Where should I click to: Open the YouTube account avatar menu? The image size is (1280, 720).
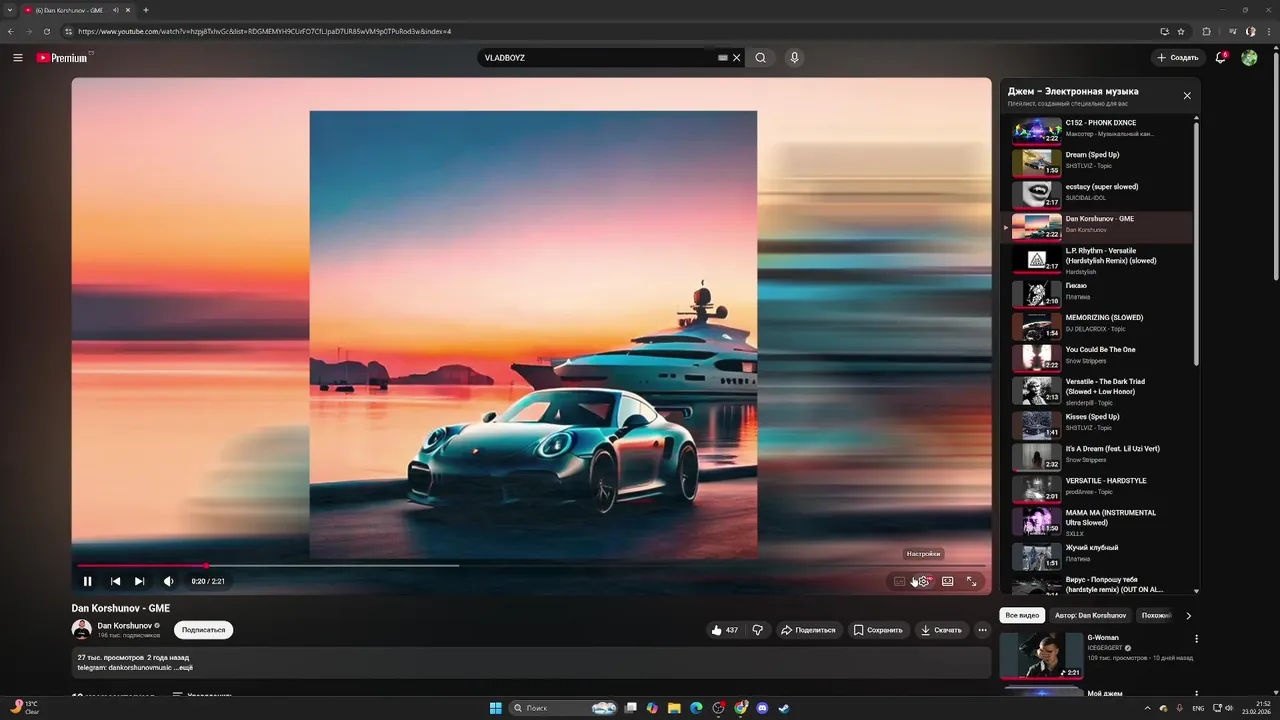[x=1249, y=58]
